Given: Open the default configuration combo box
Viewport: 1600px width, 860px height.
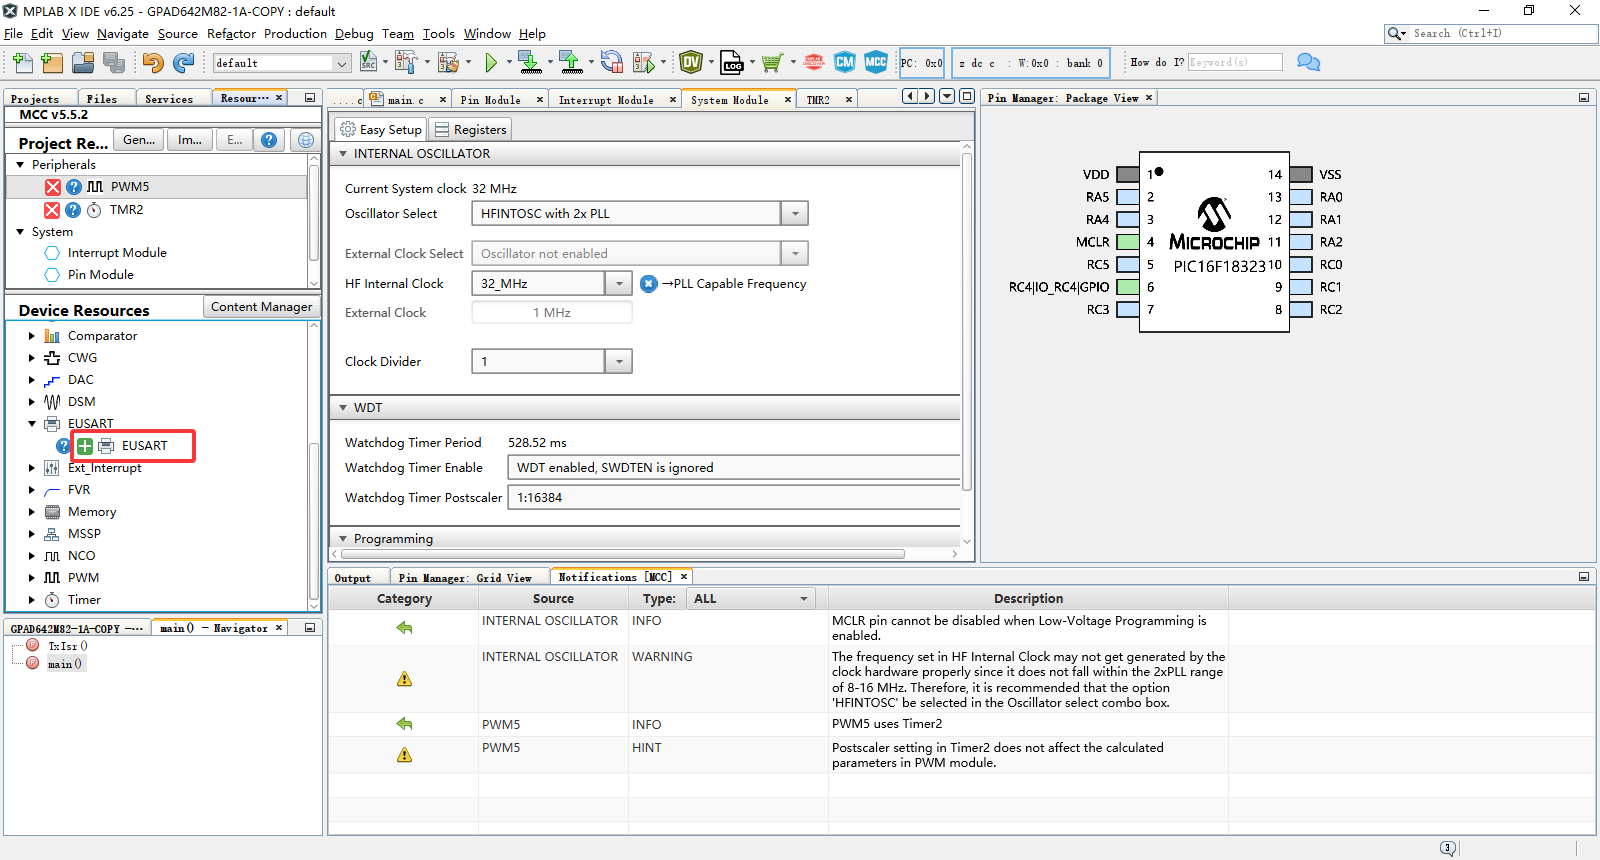Looking at the screenshot, I should [x=282, y=63].
